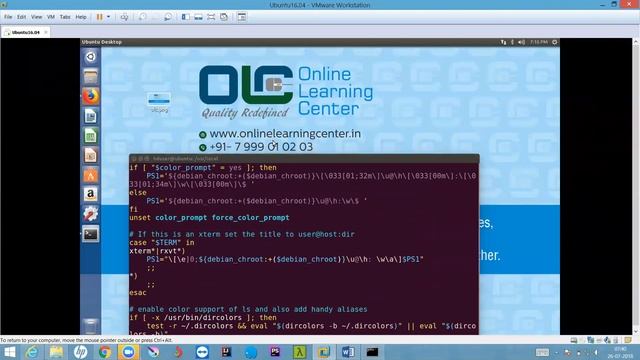Enter full screen mode from VMware toolbar
Image resolution: width=640 pixels, height=360 pixels.
coord(211,17)
